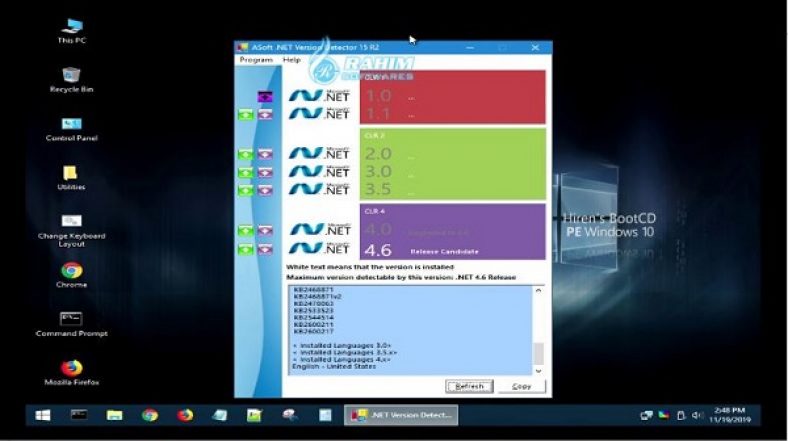The image size is (788, 441).
Task: Click the Microsoft .NET logo beside version 3.5
Action: 319,189
